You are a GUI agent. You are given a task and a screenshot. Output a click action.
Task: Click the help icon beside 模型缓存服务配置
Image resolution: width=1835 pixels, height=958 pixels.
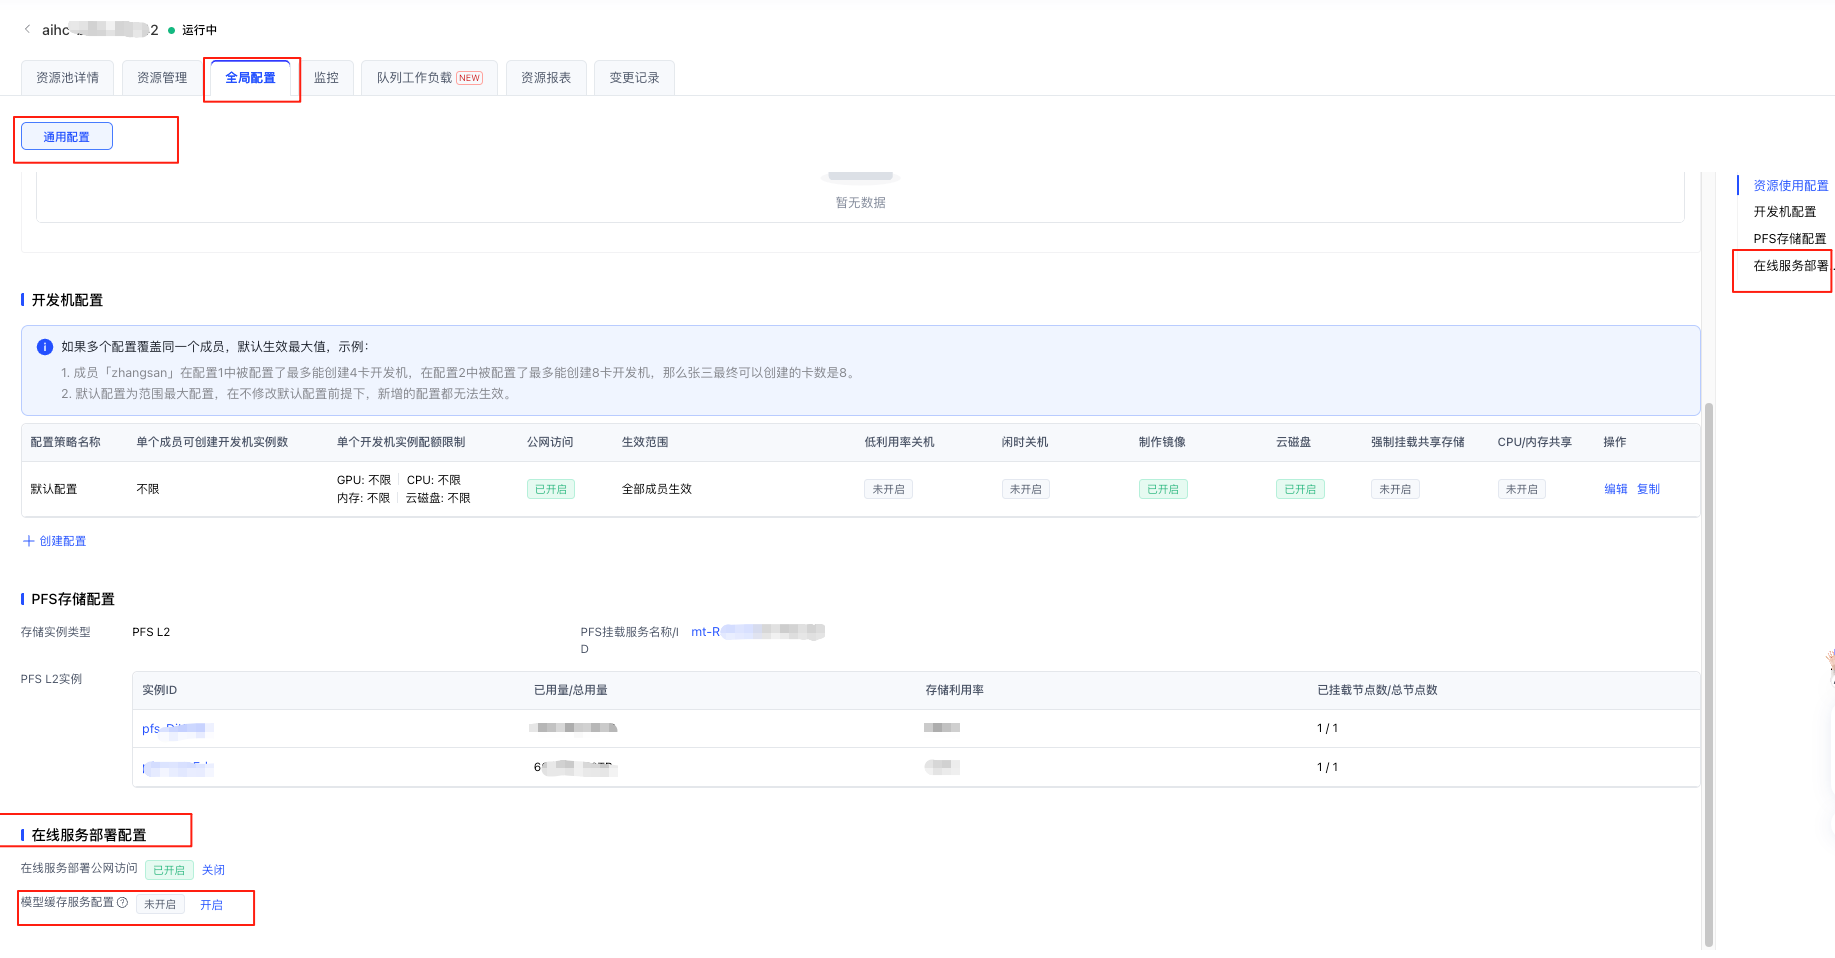(x=123, y=903)
